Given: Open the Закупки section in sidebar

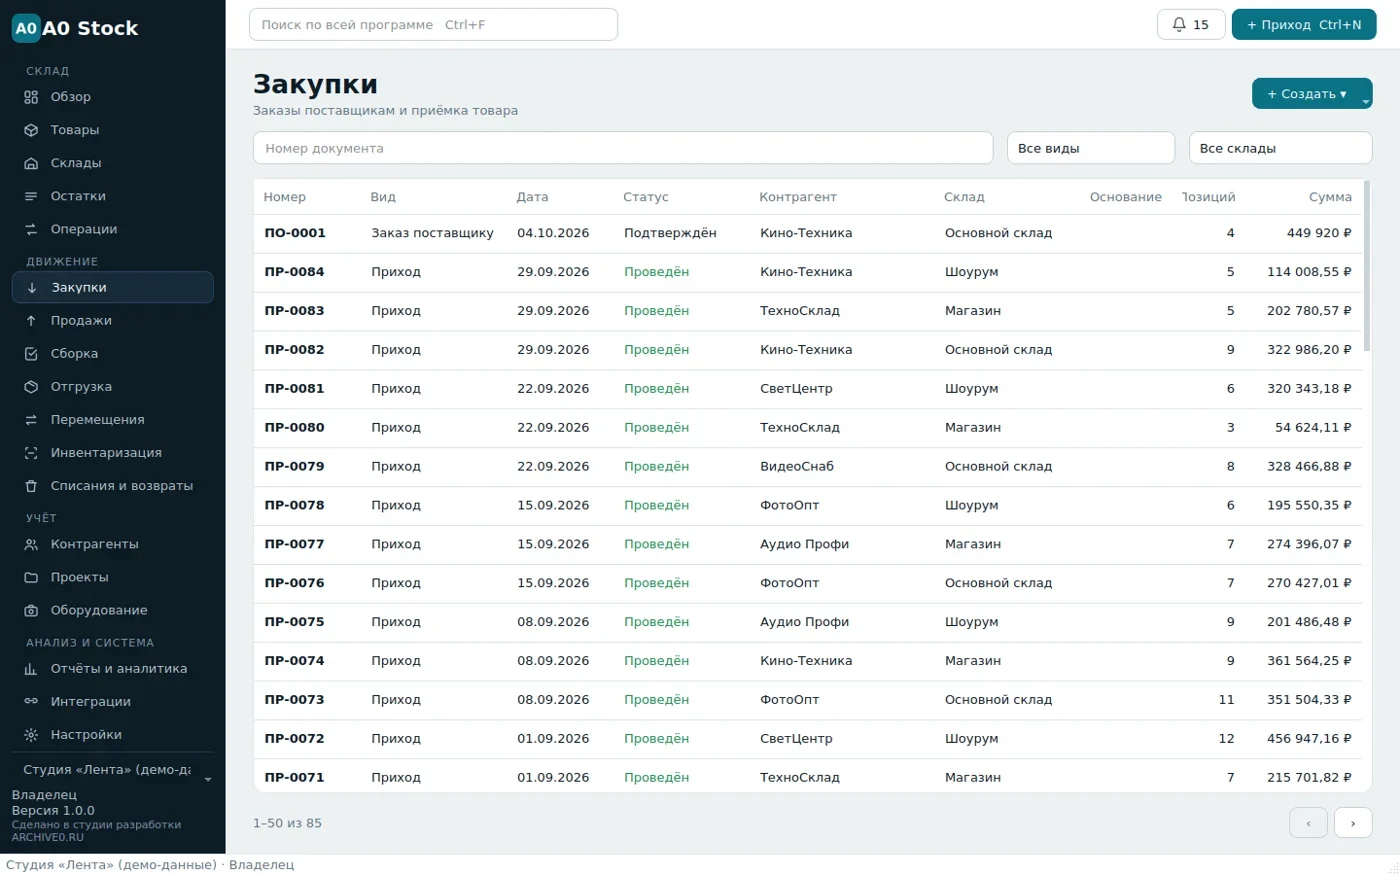Looking at the screenshot, I should coord(113,288).
